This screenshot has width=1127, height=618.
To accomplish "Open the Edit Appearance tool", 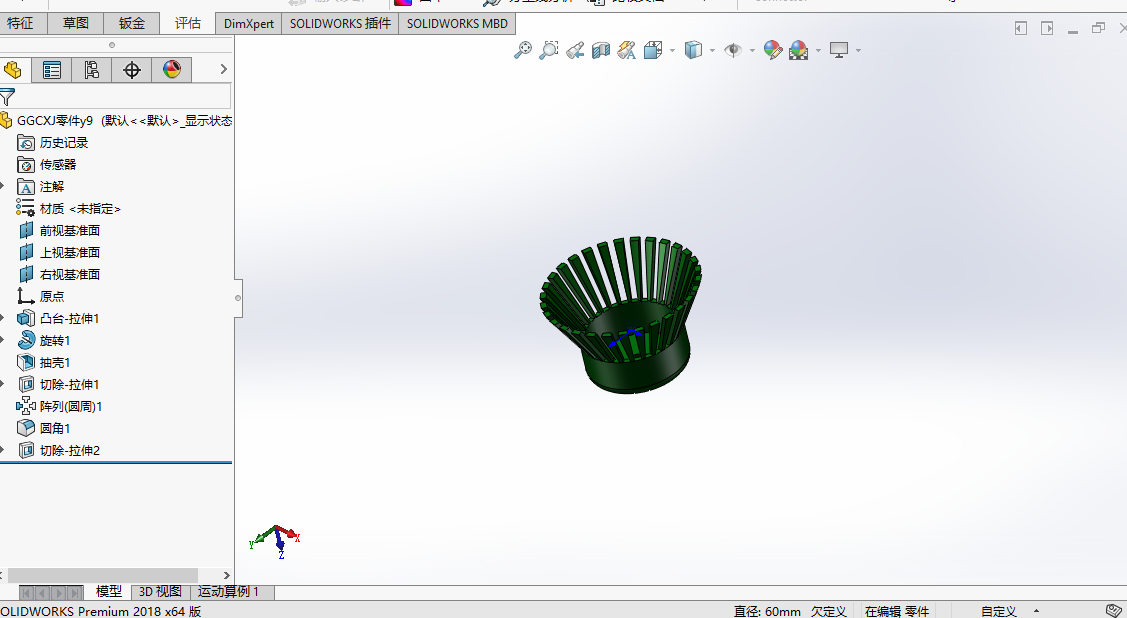I will coord(773,50).
